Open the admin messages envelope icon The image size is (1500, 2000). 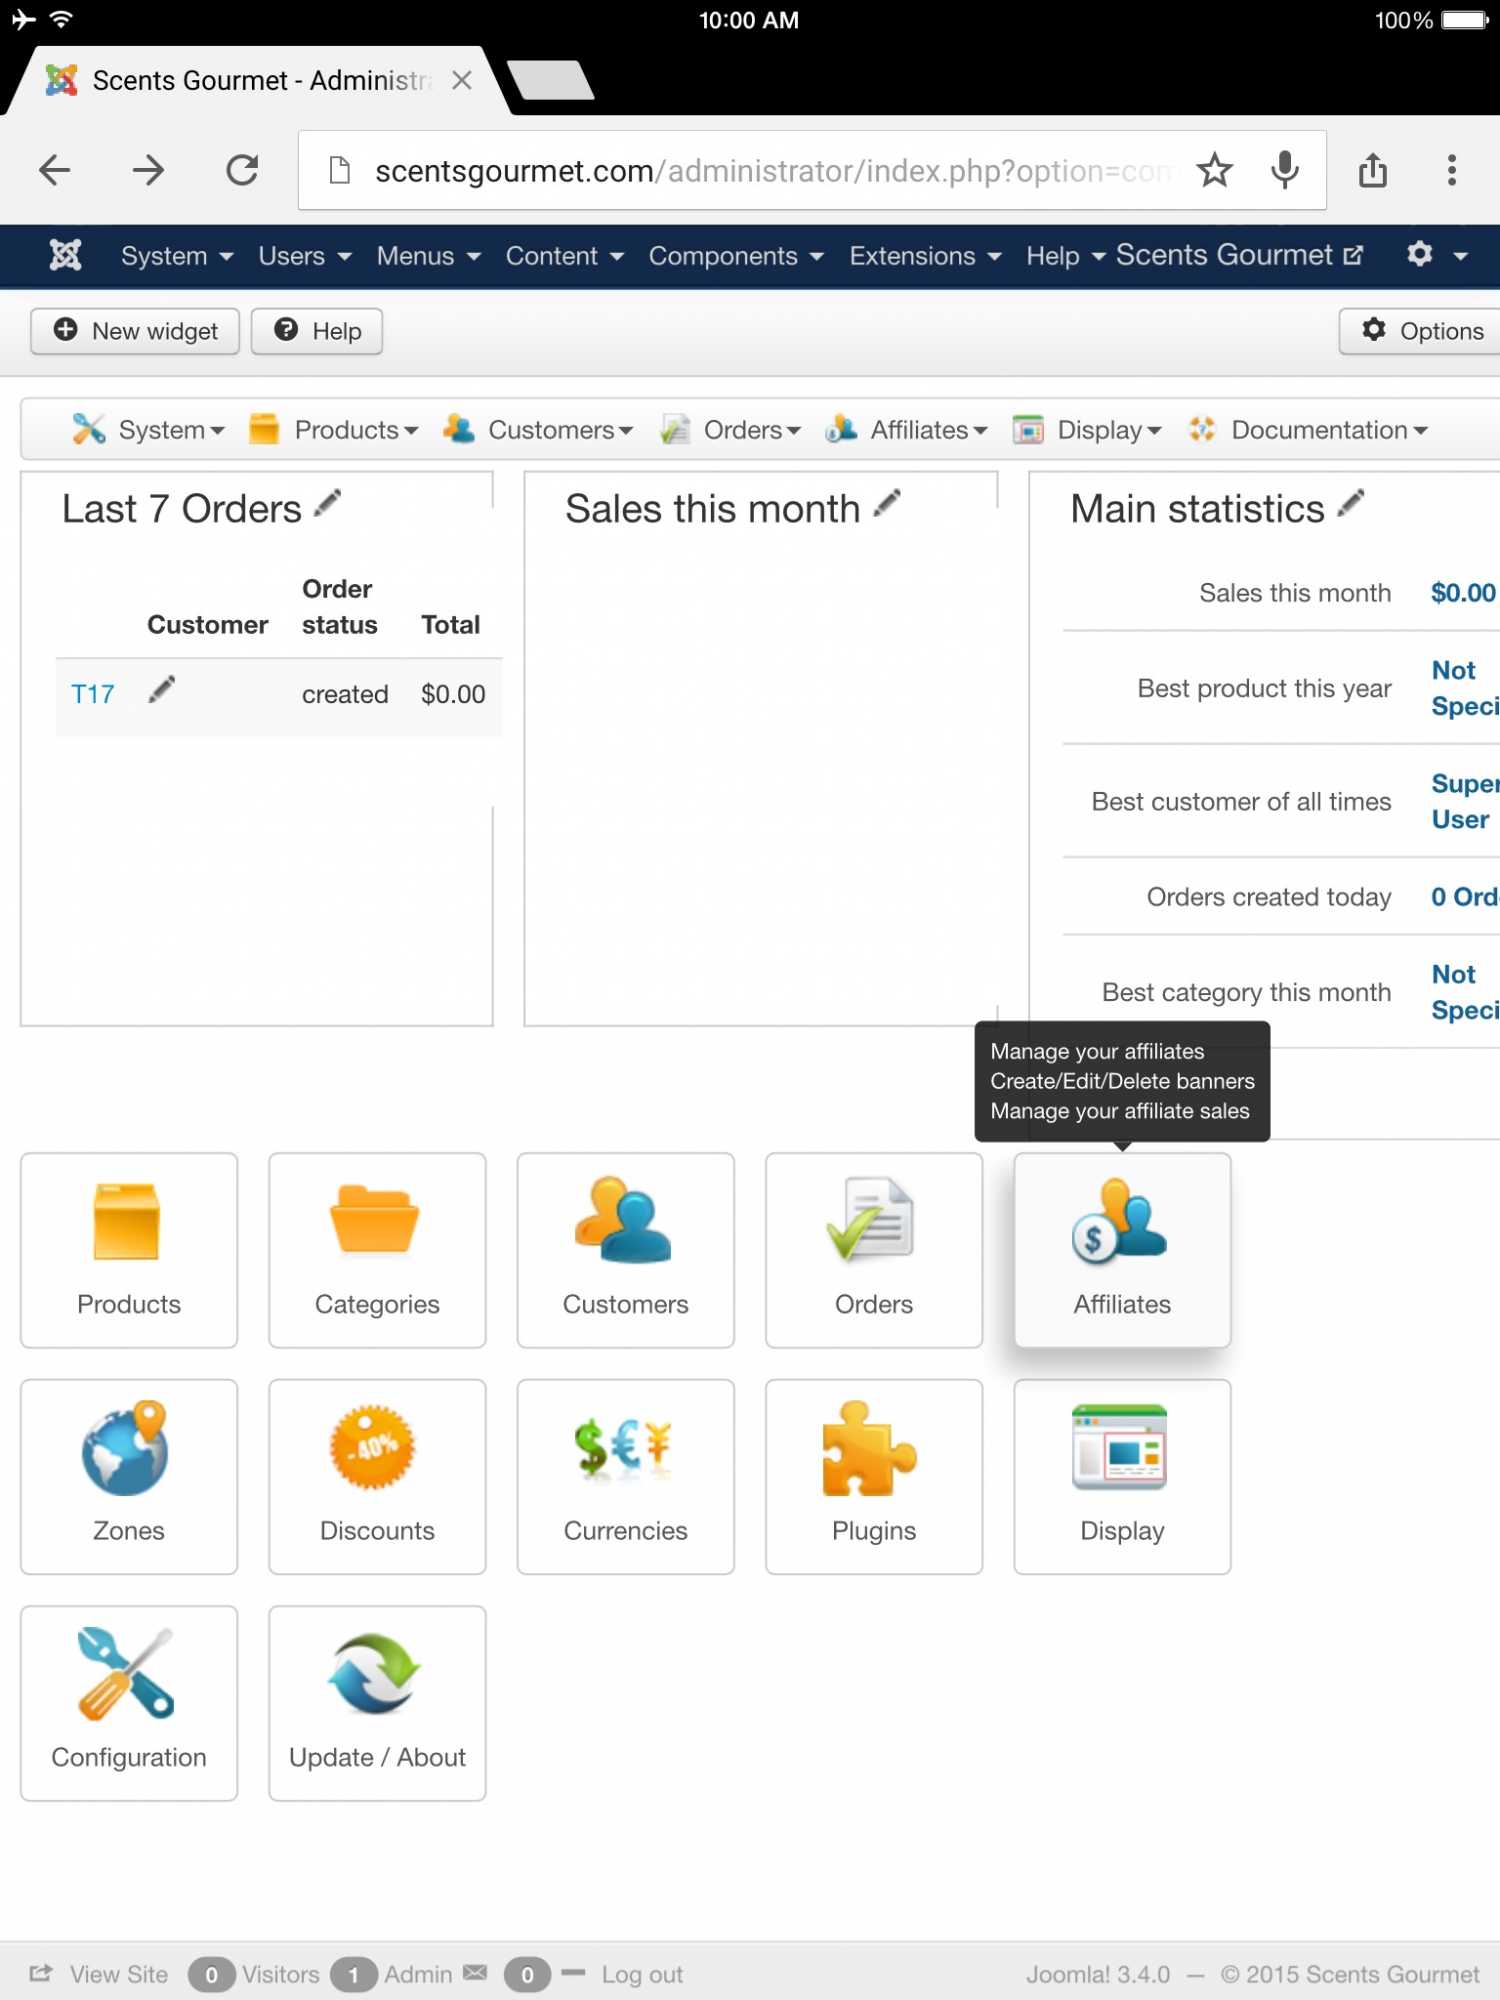pyautogui.click(x=475, y=1973)
